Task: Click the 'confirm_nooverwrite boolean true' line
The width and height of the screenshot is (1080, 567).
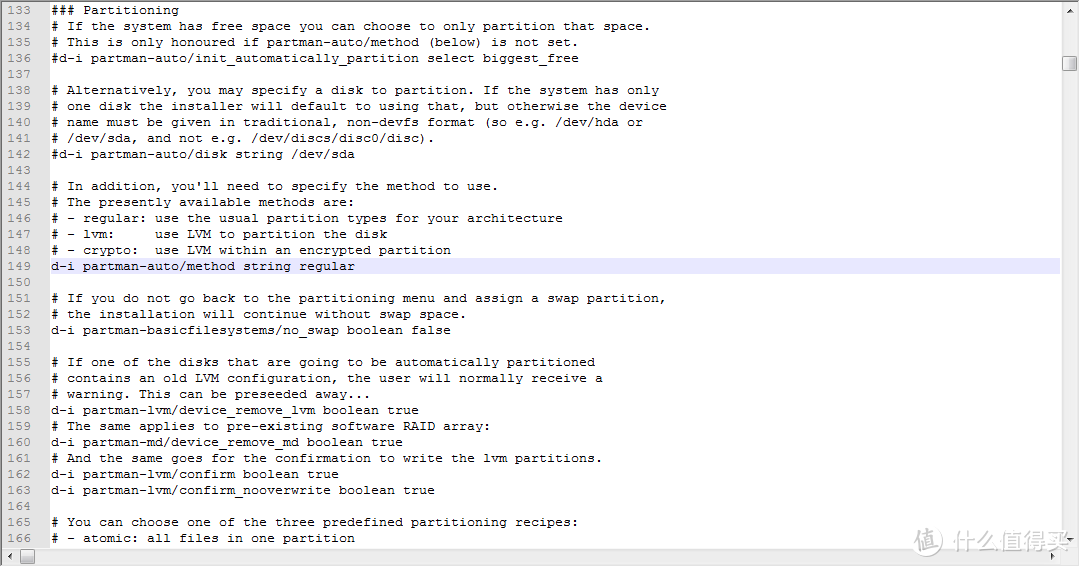Action: pos(242,490)
